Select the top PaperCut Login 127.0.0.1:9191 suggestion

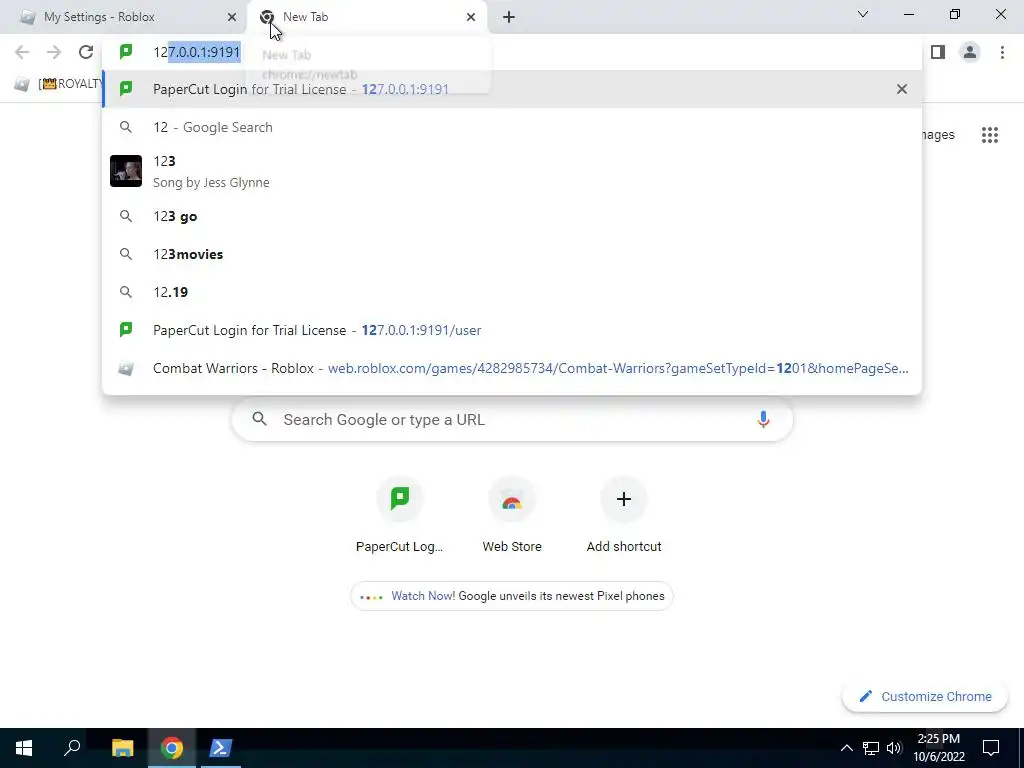pos(512,89)
